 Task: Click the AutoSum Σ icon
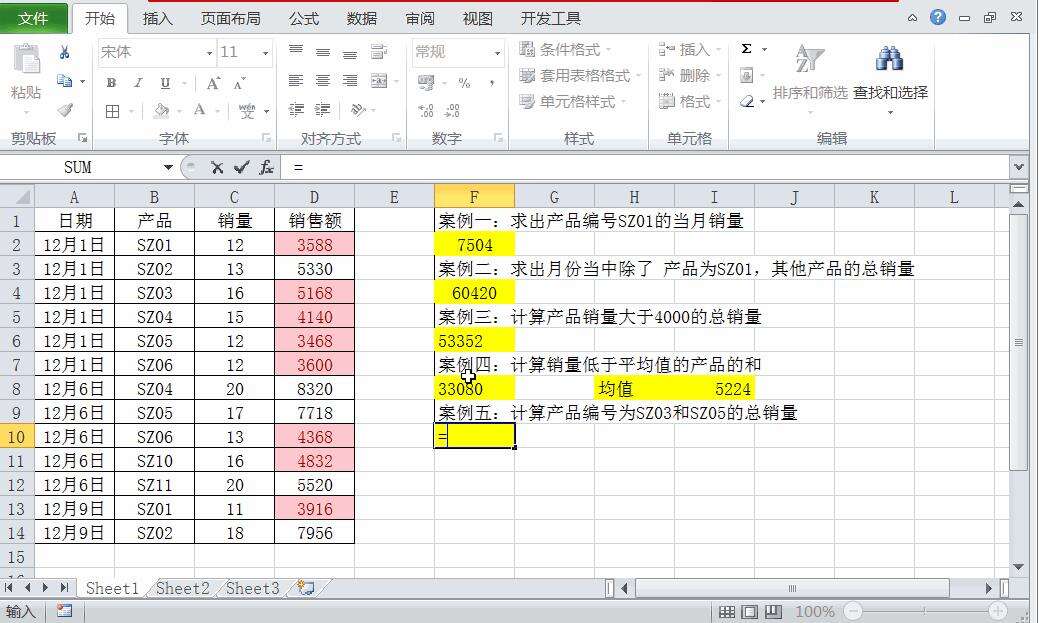pos(747,49)
